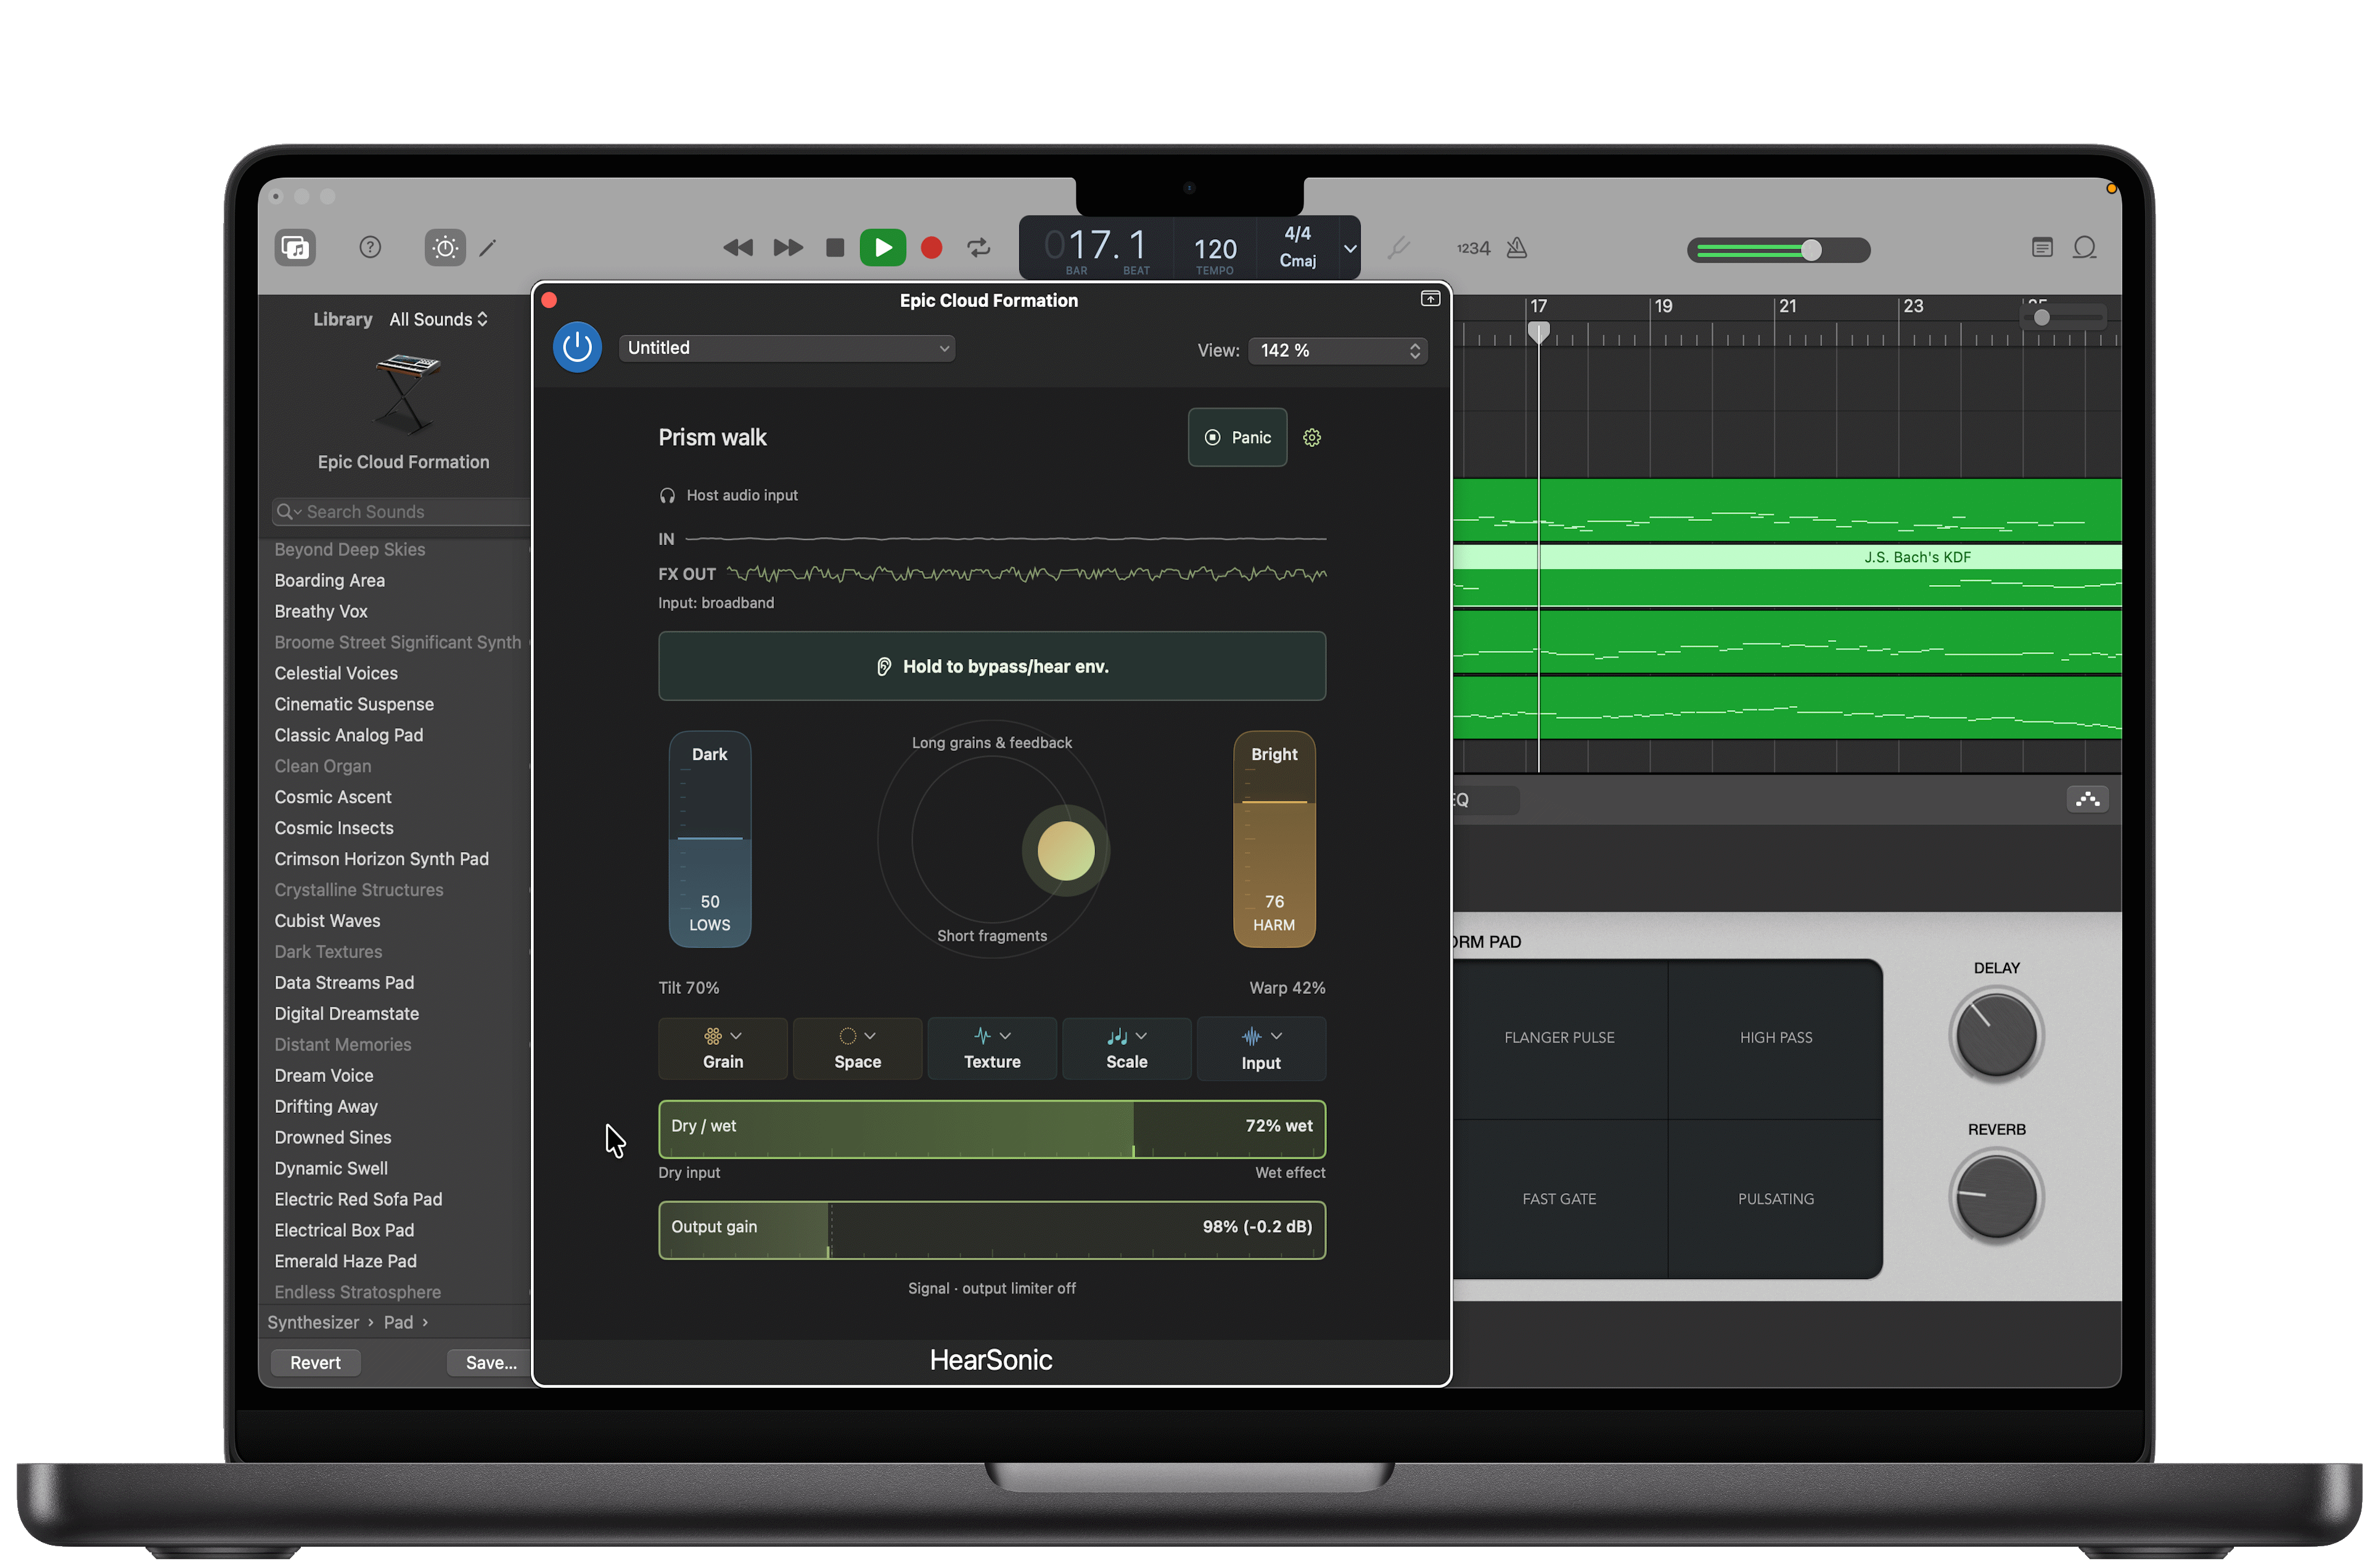Click the Search Sounds field
The width and height of the screenshot is (2380, 1566).
coord(402,511)
